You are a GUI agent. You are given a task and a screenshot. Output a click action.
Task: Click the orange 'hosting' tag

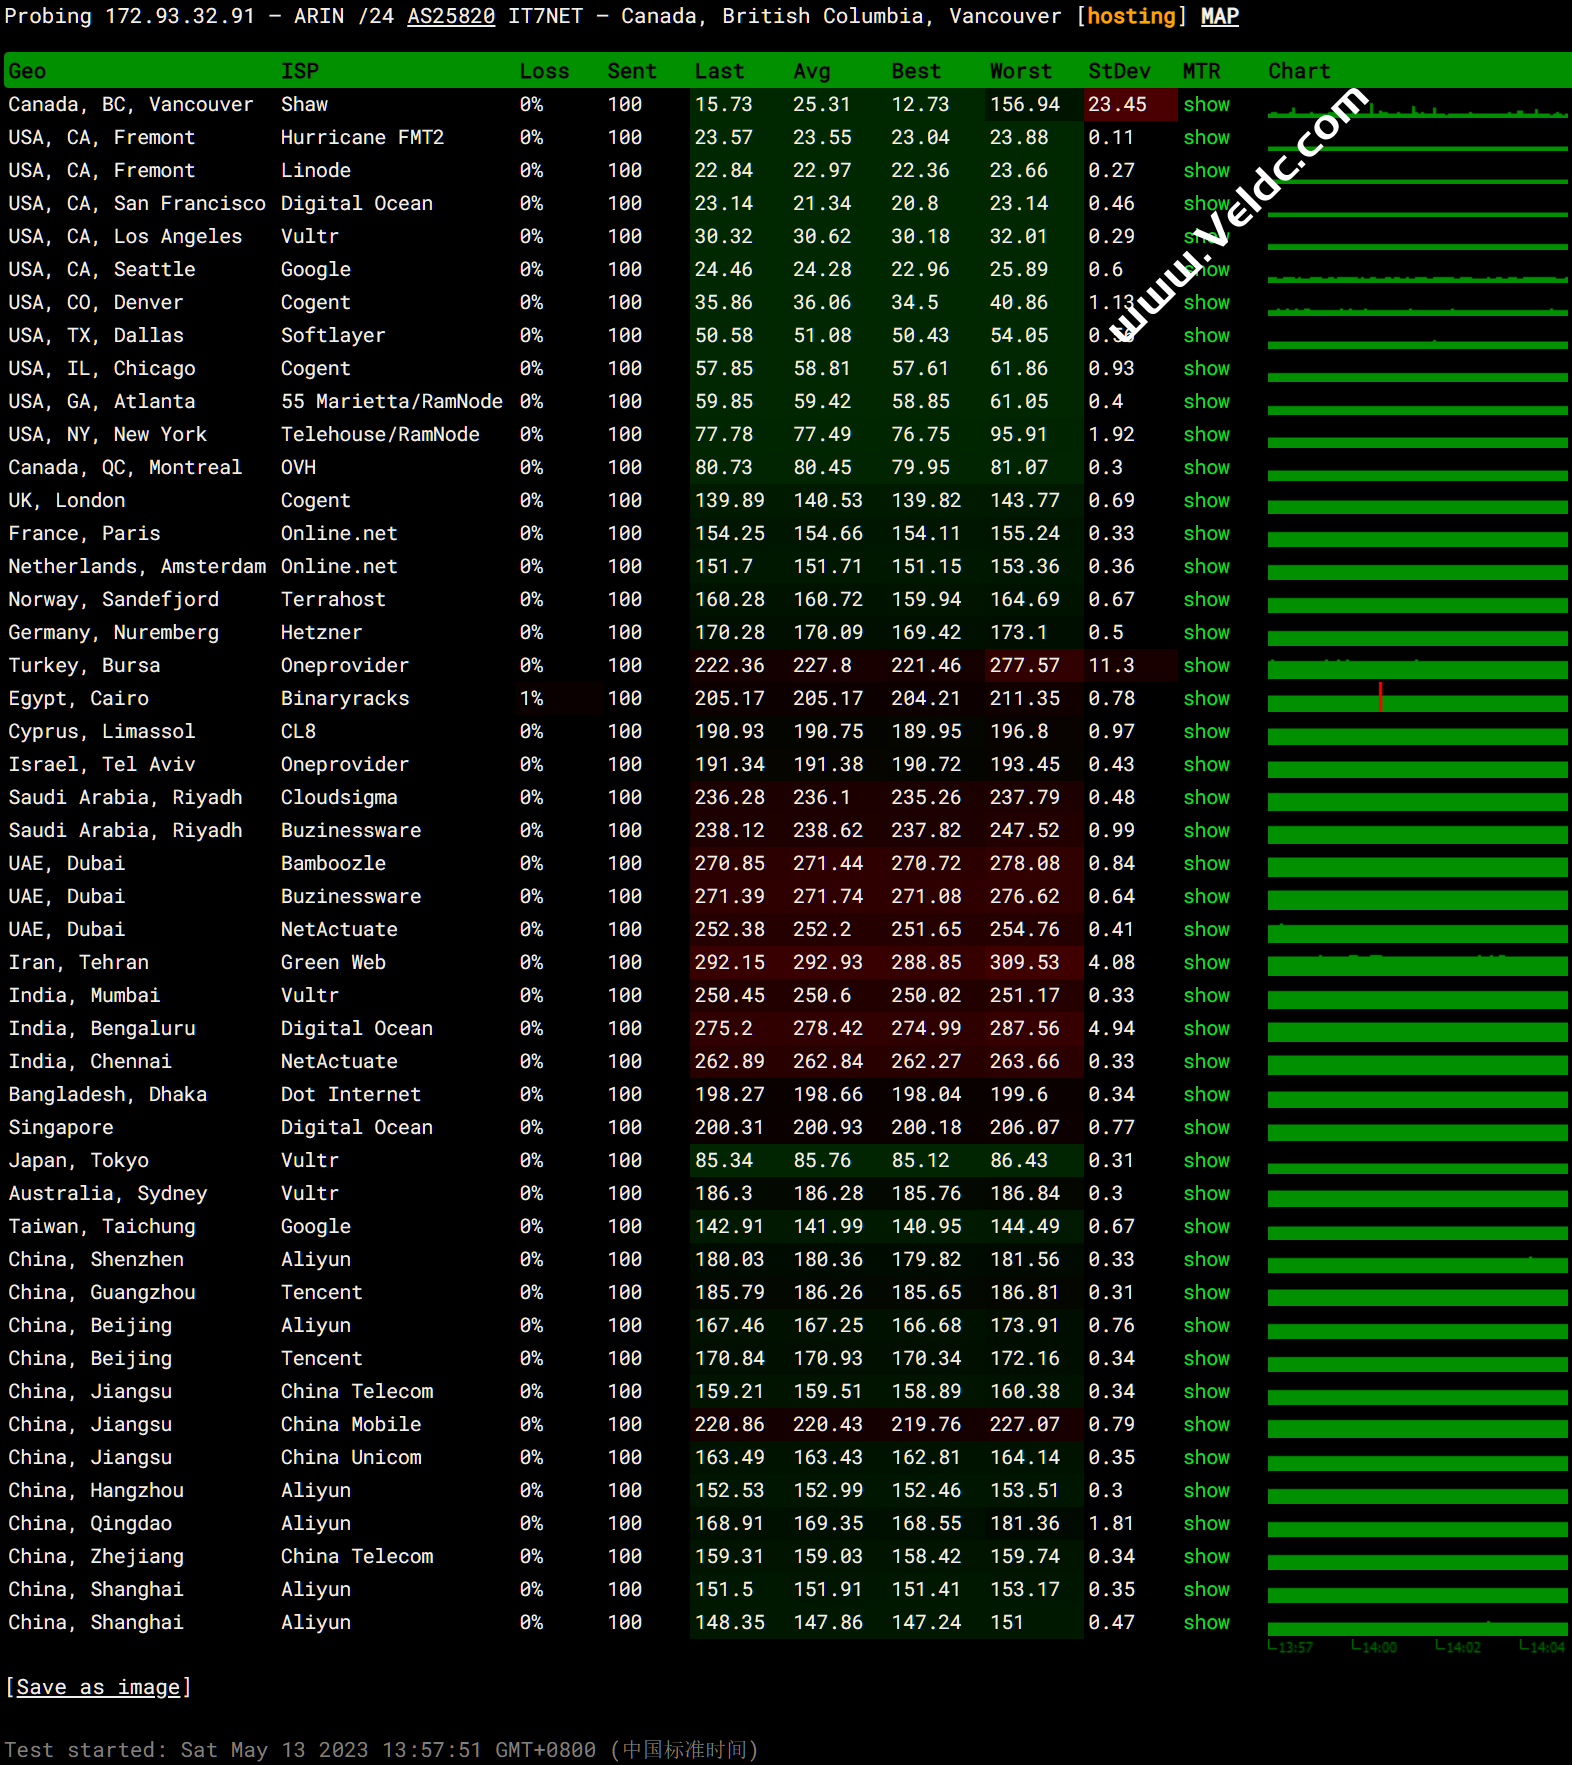coord(1131,16)
